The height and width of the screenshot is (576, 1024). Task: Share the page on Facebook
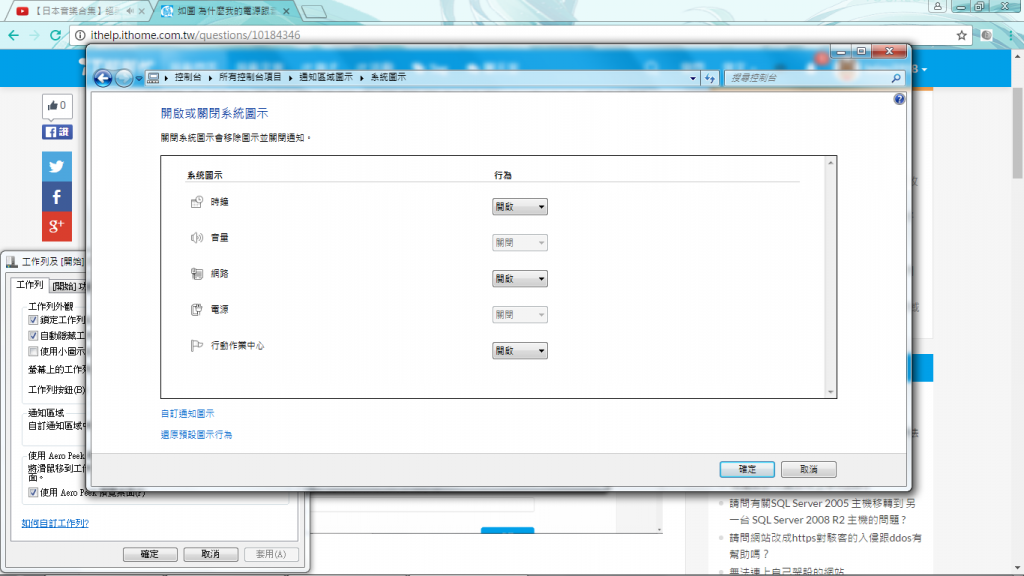tap(57, 197)
